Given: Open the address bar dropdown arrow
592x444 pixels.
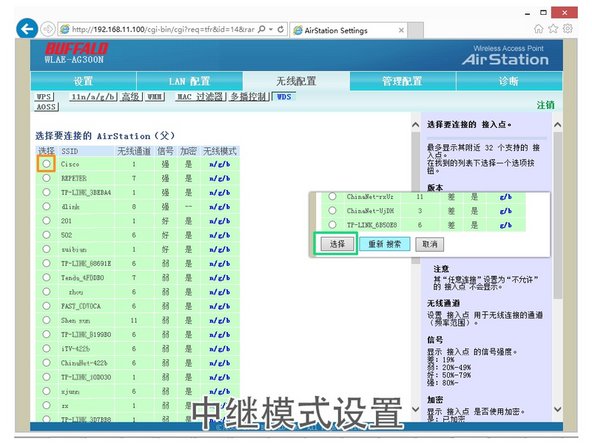Looking at the screenshot, I should [271, 29].
